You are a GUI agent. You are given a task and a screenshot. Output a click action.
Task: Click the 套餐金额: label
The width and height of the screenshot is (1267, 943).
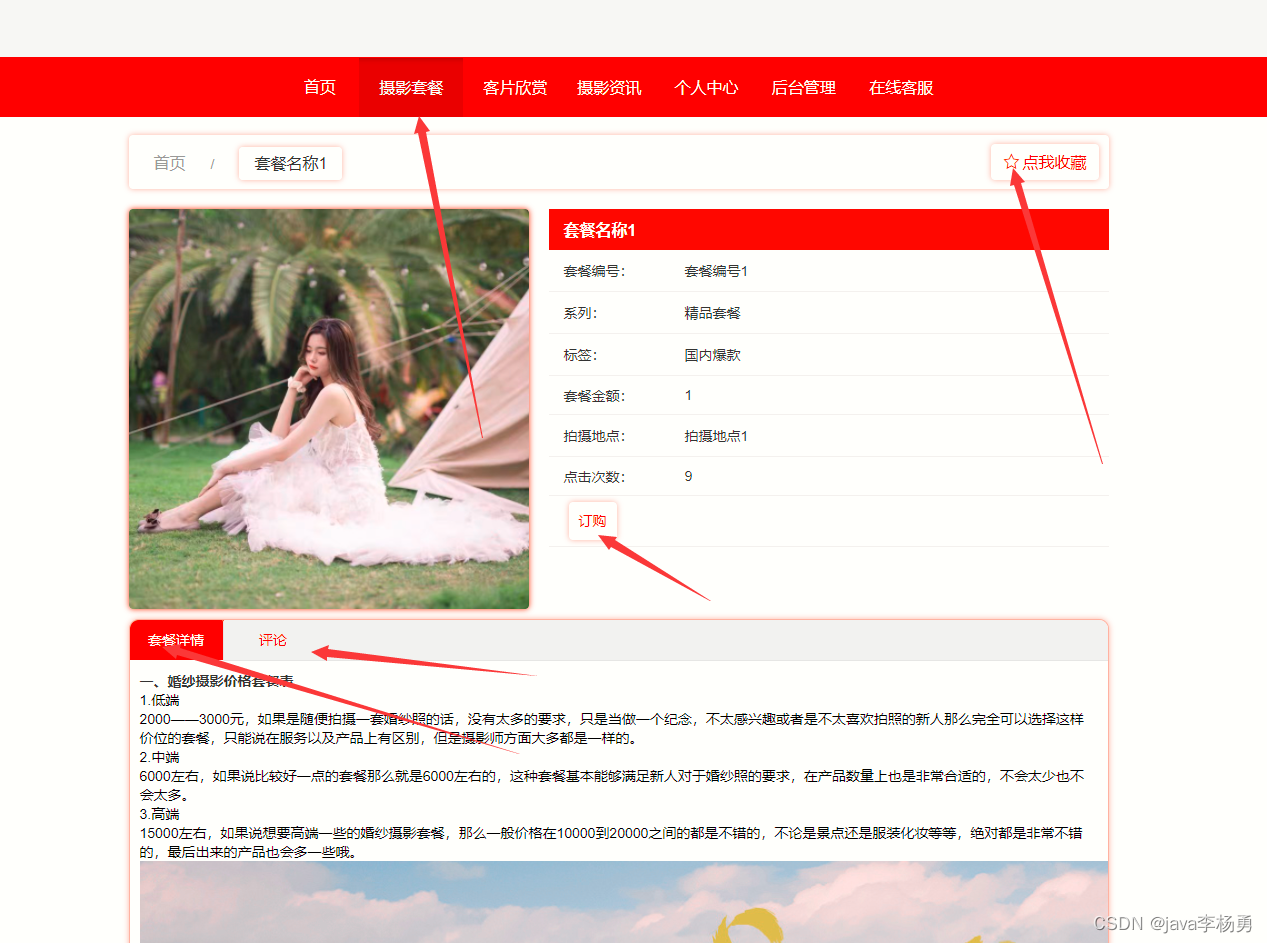594,395
